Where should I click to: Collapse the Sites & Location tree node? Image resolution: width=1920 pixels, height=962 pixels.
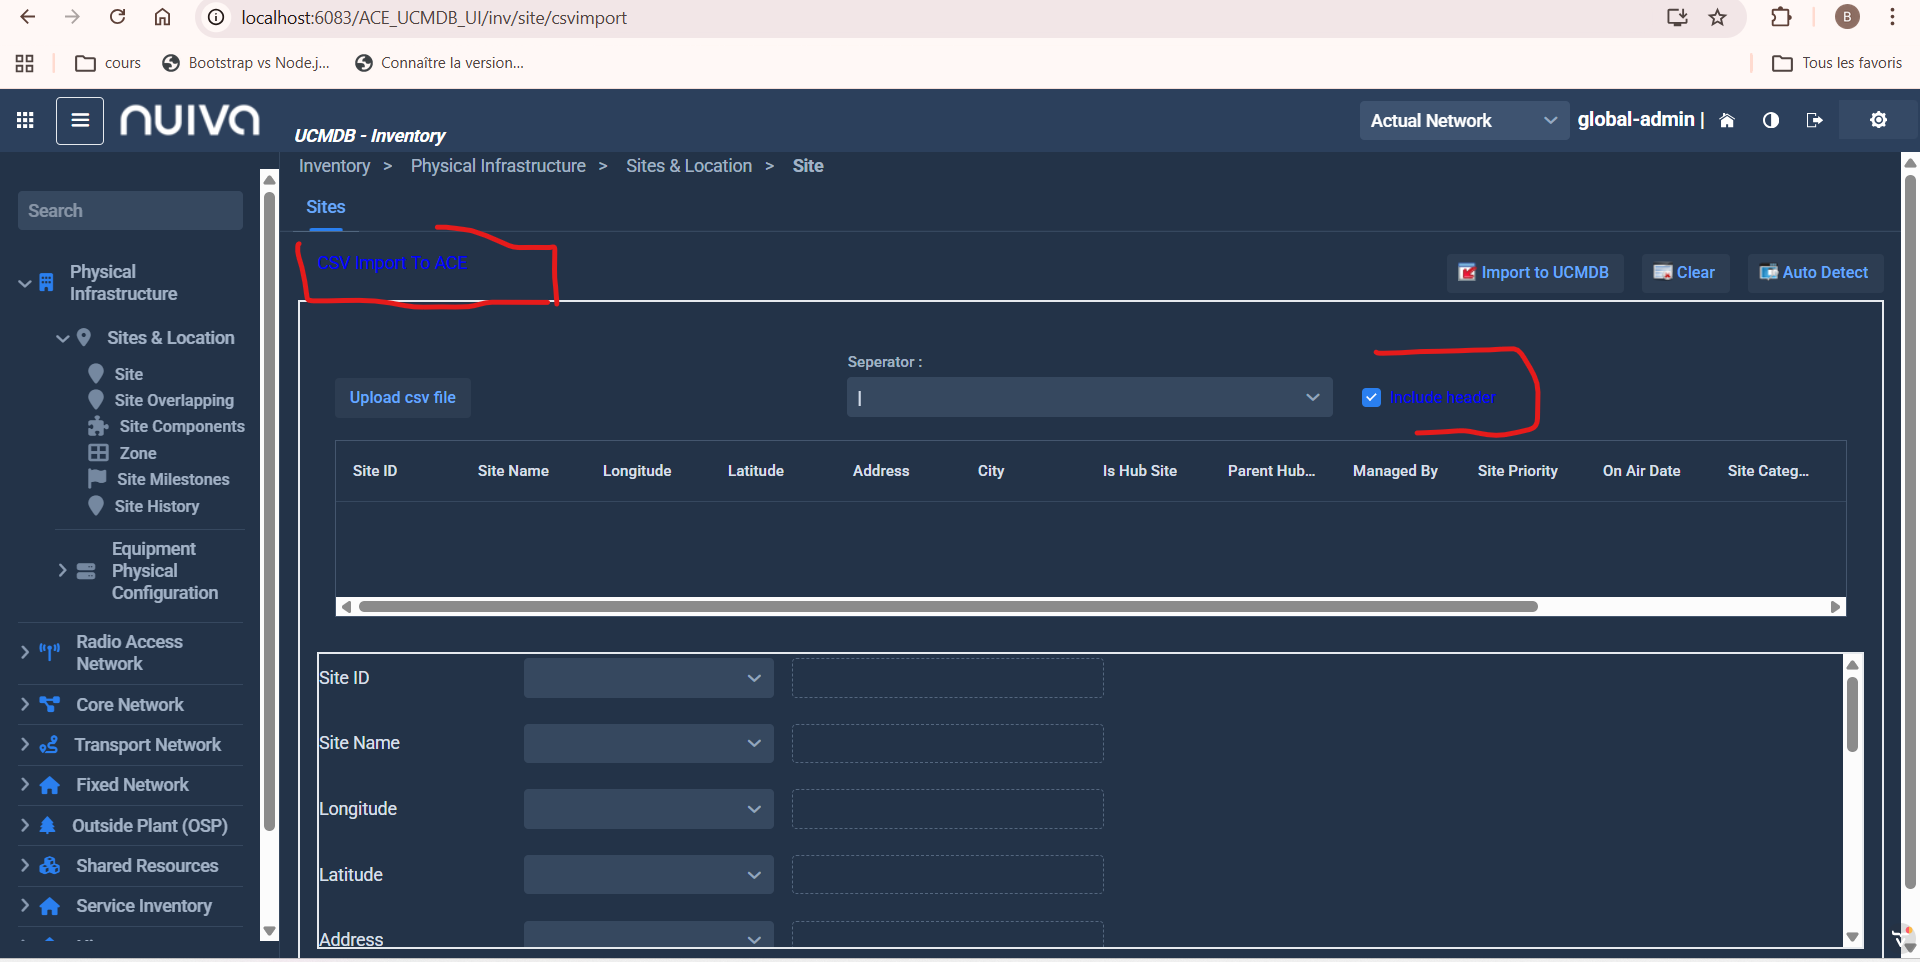(x=63, y=339)
